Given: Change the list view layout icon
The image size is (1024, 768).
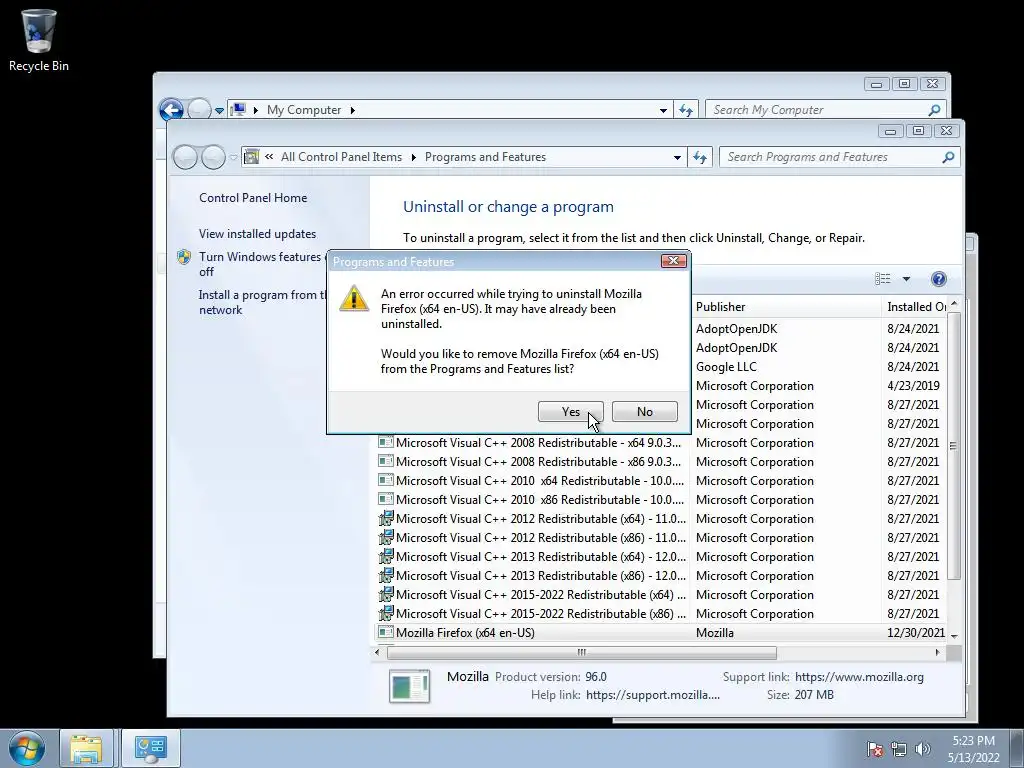Looking at the screenshot, I should 882,279.
